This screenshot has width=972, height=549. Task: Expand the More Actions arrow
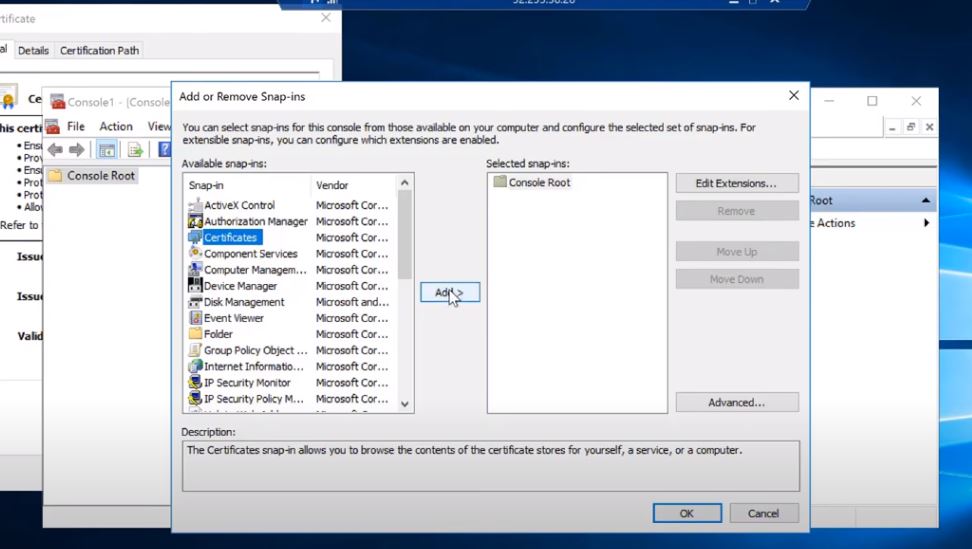coord(926,223)
